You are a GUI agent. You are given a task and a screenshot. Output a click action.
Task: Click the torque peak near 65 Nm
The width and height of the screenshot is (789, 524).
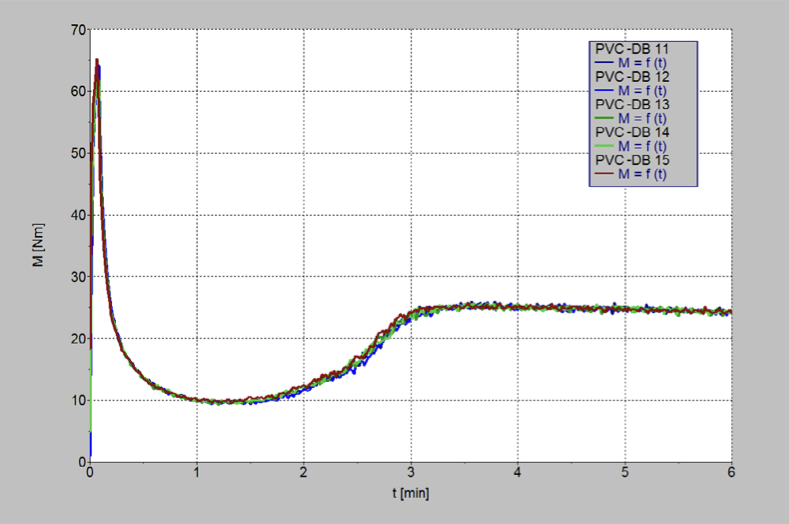coord(97,61)
